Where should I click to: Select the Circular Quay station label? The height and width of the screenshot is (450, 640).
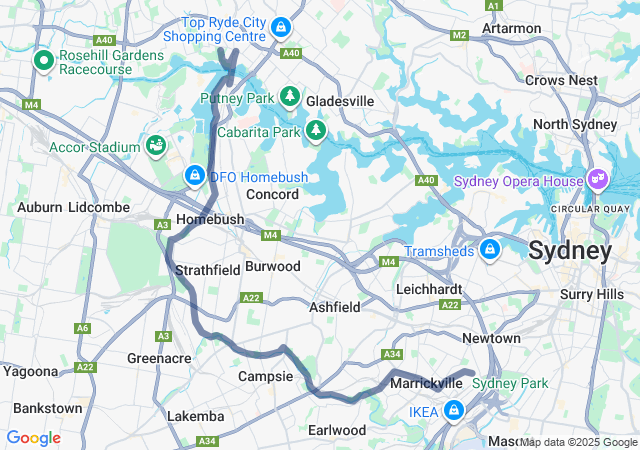(x=590, y=209)
